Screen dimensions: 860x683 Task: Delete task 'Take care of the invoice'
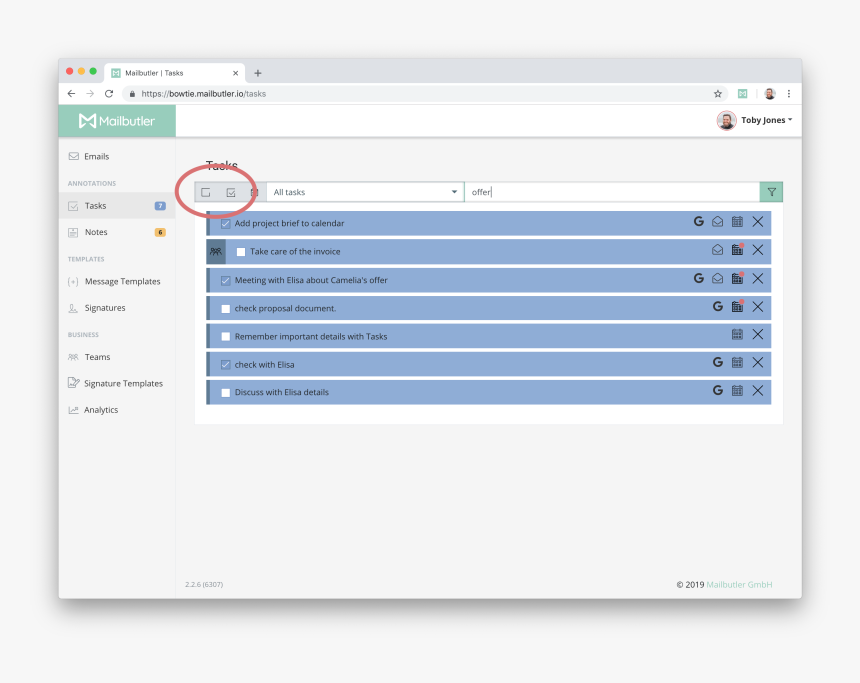click(757, 250)
